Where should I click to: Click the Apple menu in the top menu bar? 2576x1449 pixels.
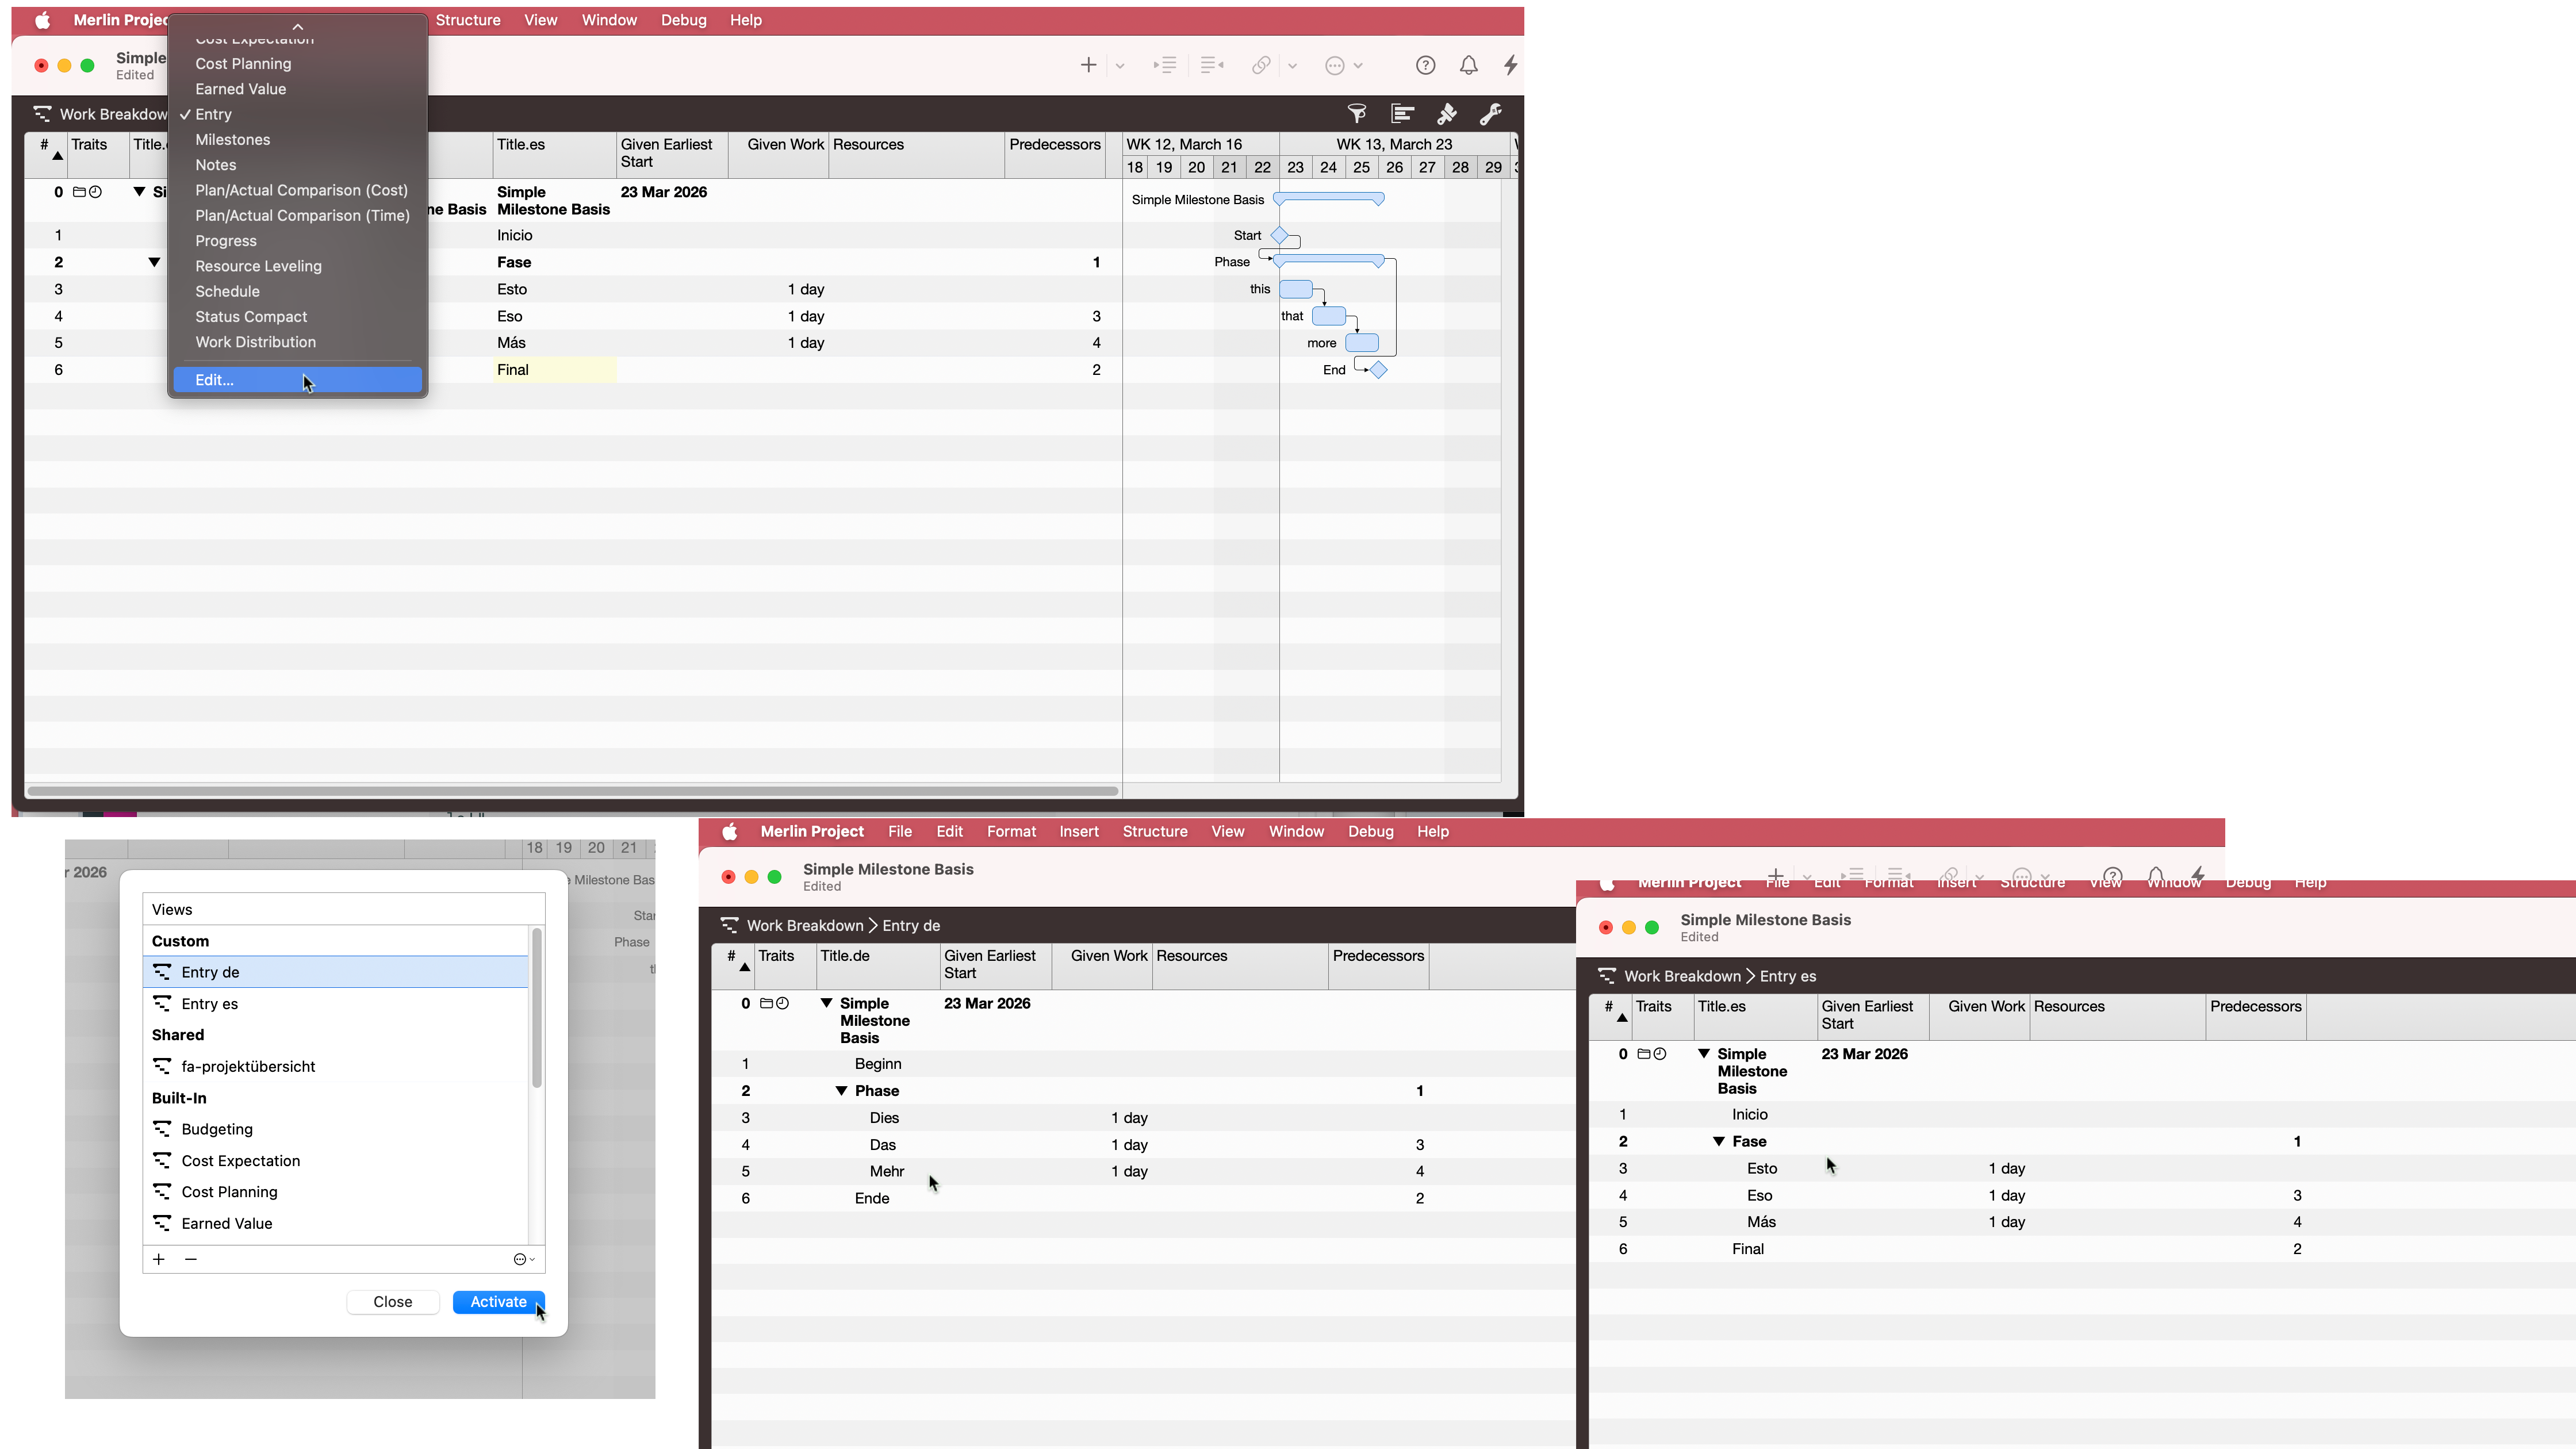(x=42, y=20)
